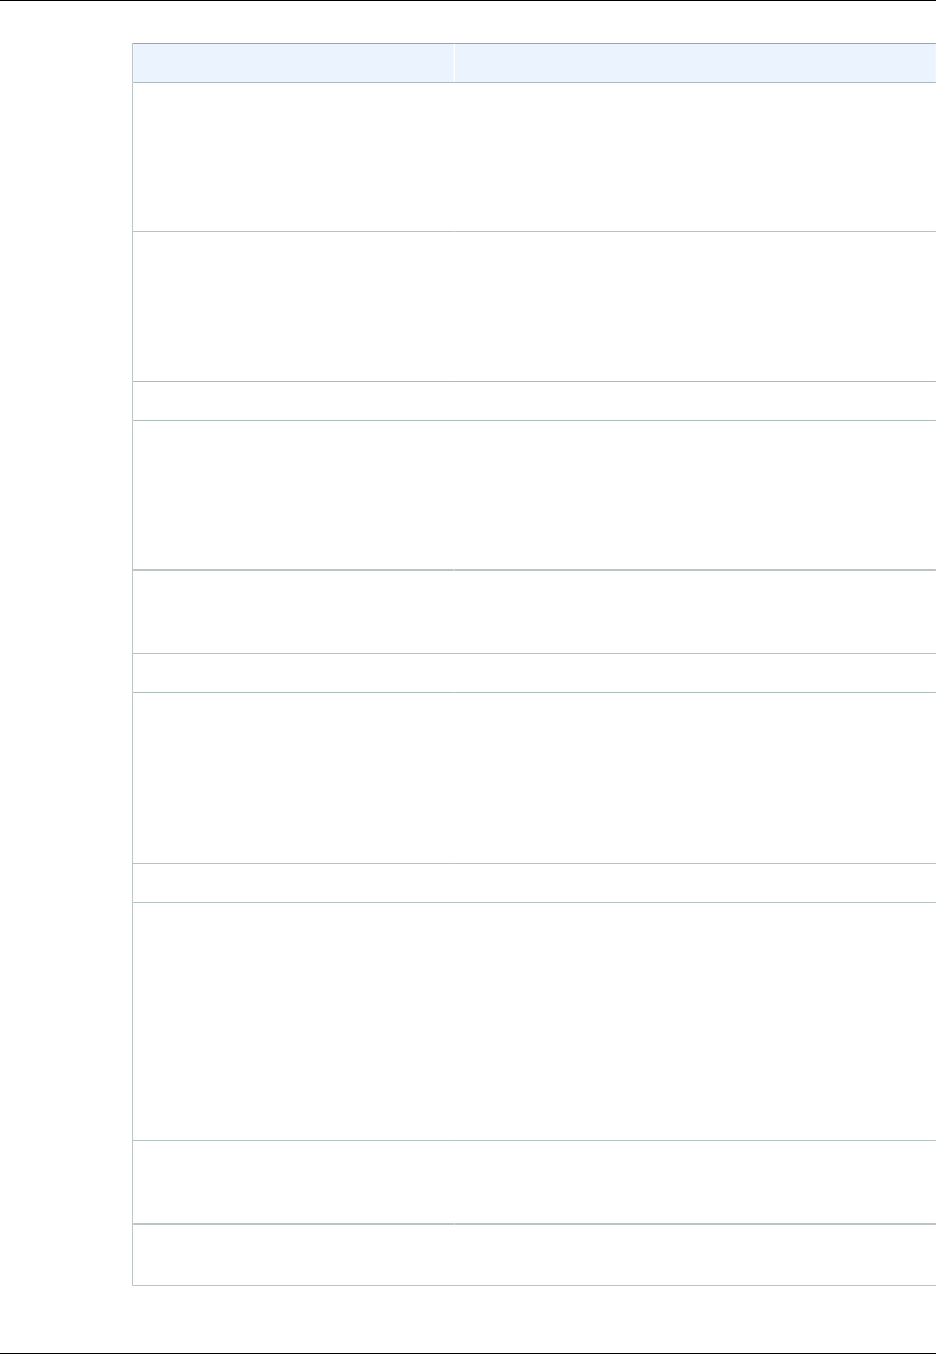Click the second body row's narrow cell

click(293, 306)
